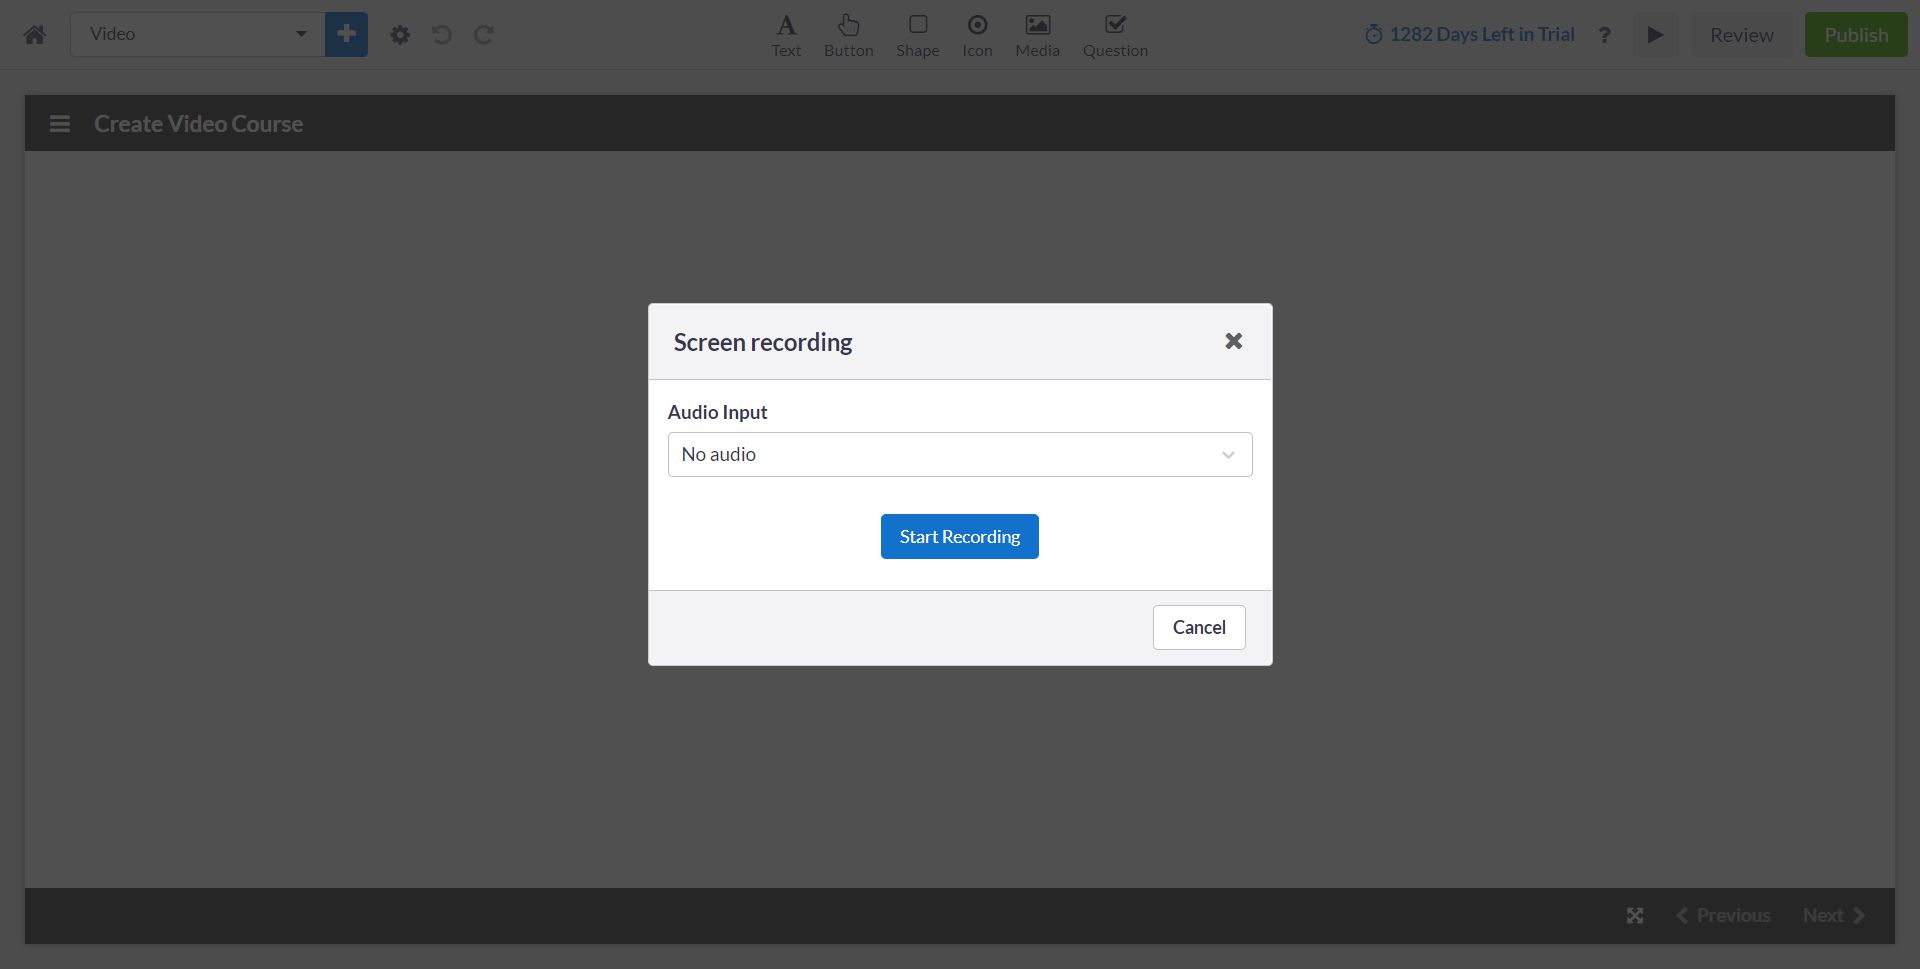Select the Button tool
This screenshot has width=1920, height=969.
click(848, 36)
